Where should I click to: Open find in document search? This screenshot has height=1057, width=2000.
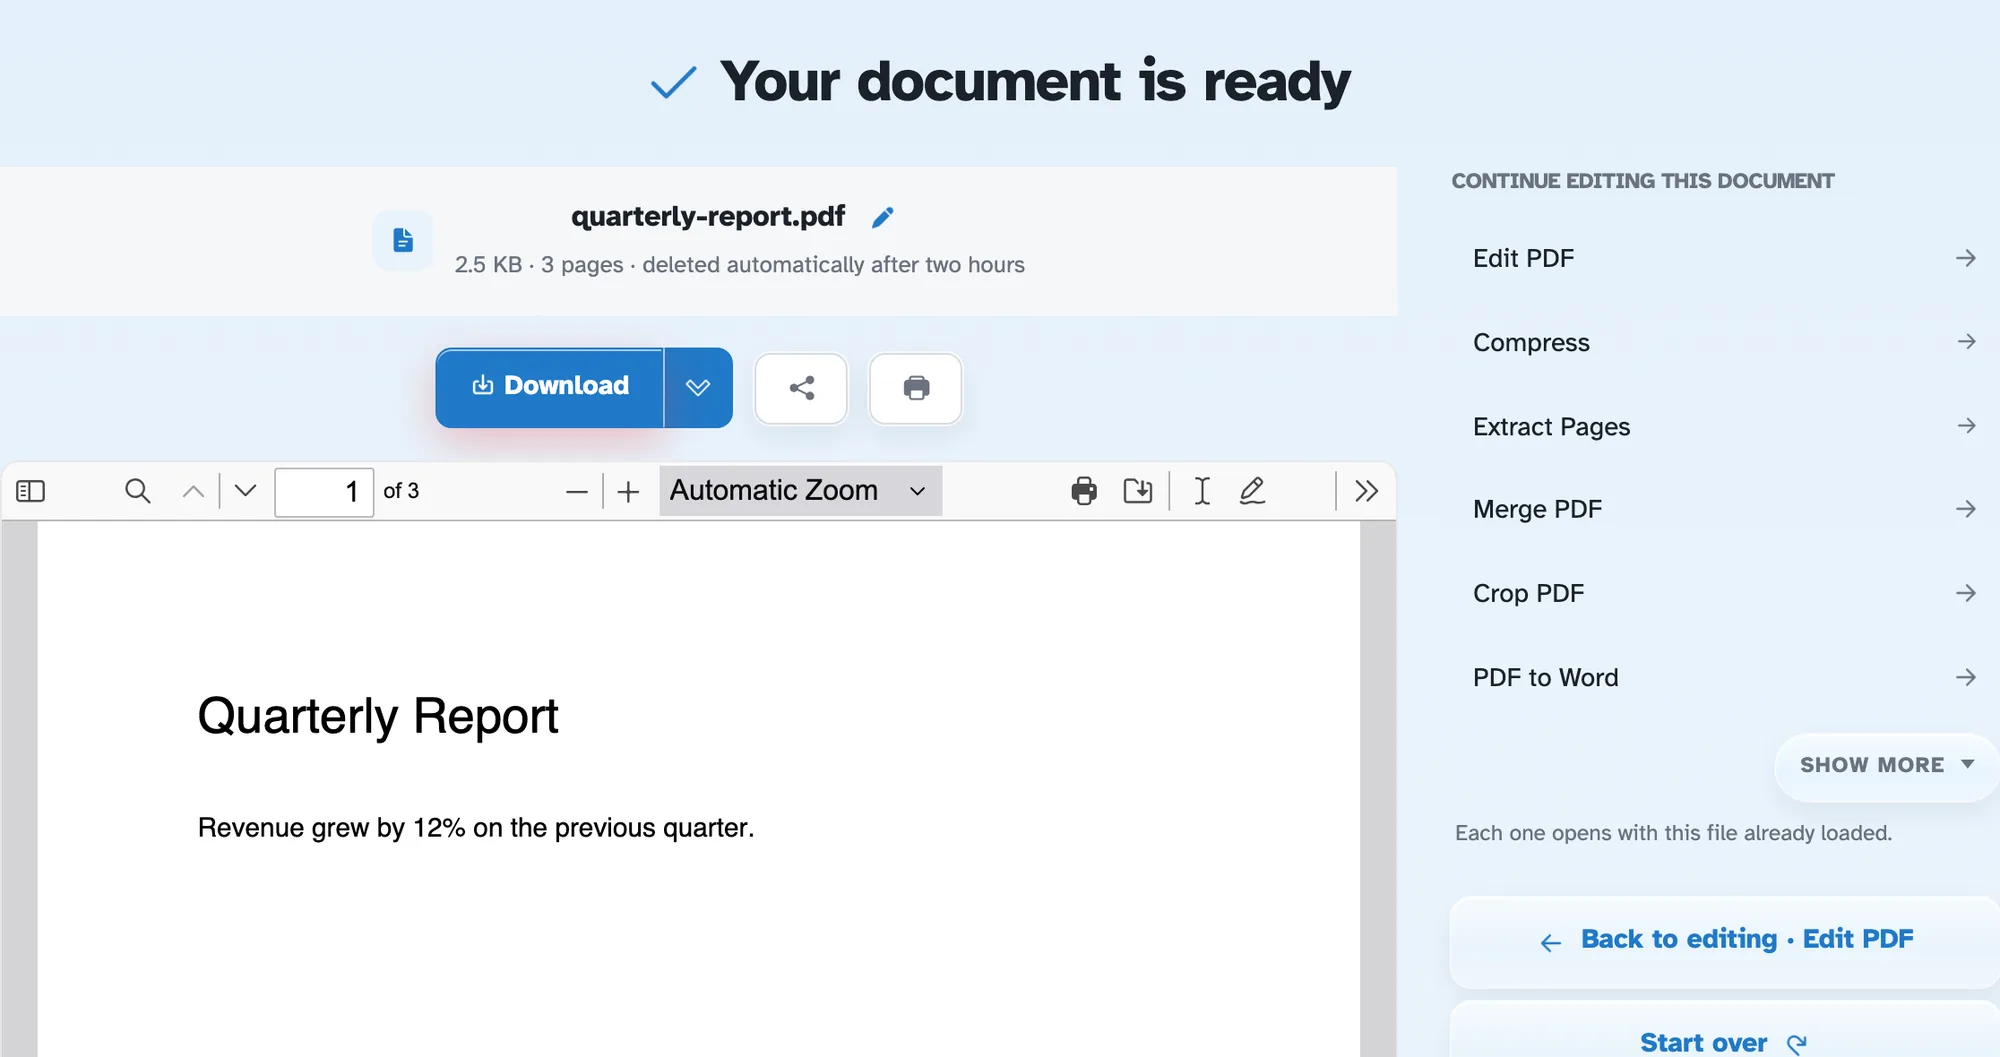tap(137, 491)
